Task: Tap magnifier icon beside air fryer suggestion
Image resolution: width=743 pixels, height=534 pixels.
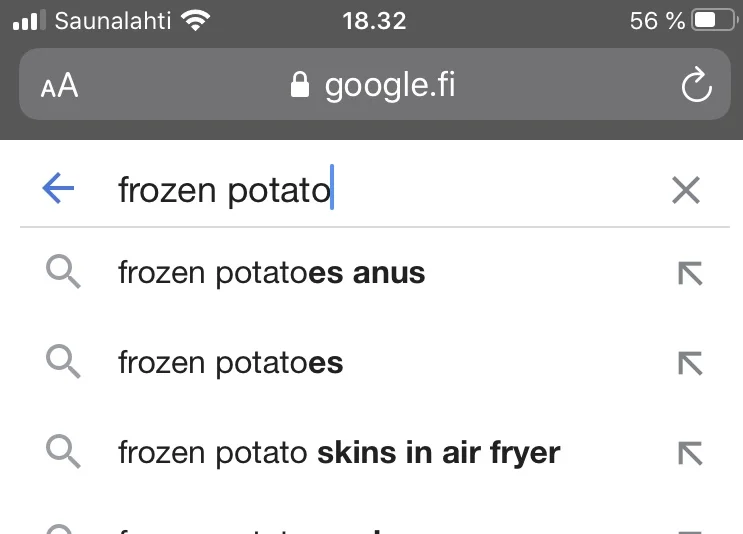Action: click(x=64, y=452)
